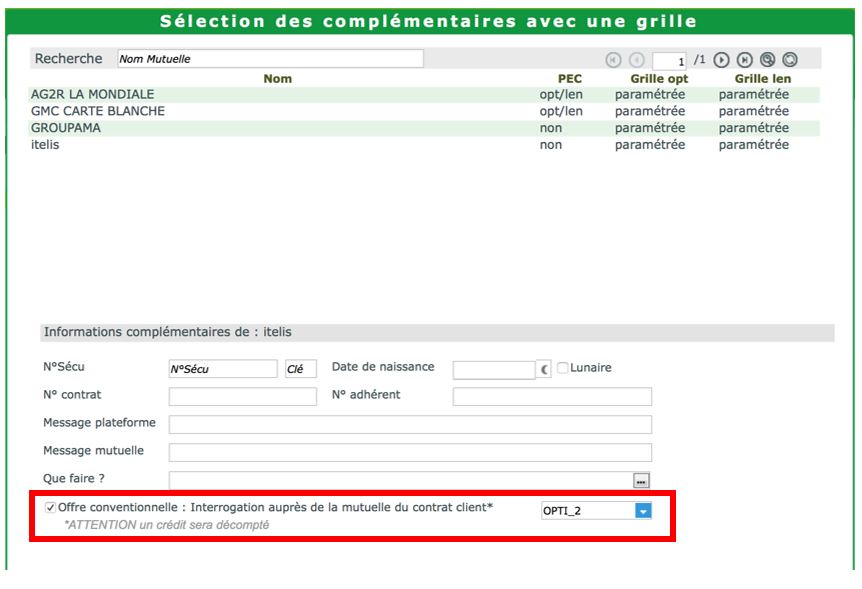The height and width of the screenshot is (589, 862).
Task: Click GMC CARTE BLANCHE Grille opt paramétrée
Action: [650, 111]
